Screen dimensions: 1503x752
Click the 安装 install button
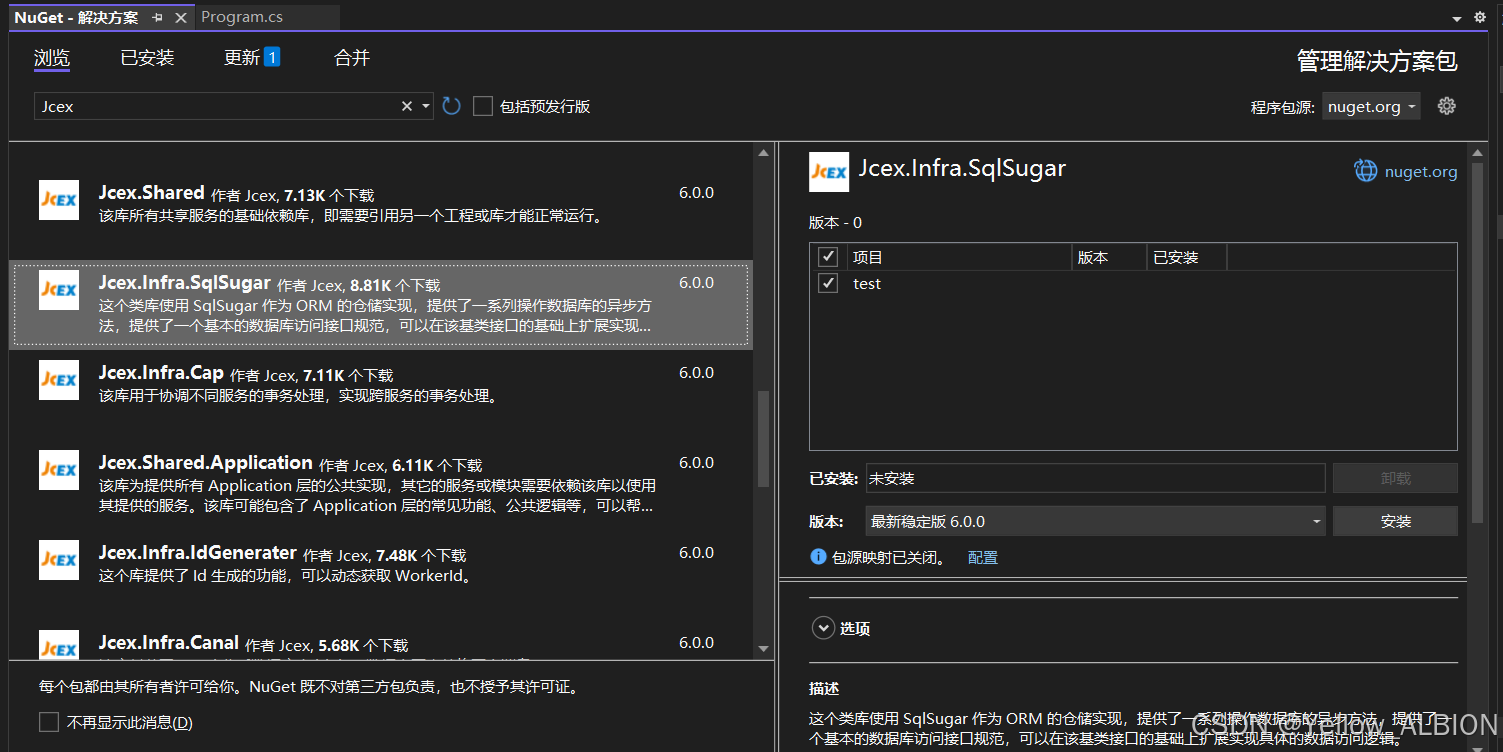pos(1395,520)
